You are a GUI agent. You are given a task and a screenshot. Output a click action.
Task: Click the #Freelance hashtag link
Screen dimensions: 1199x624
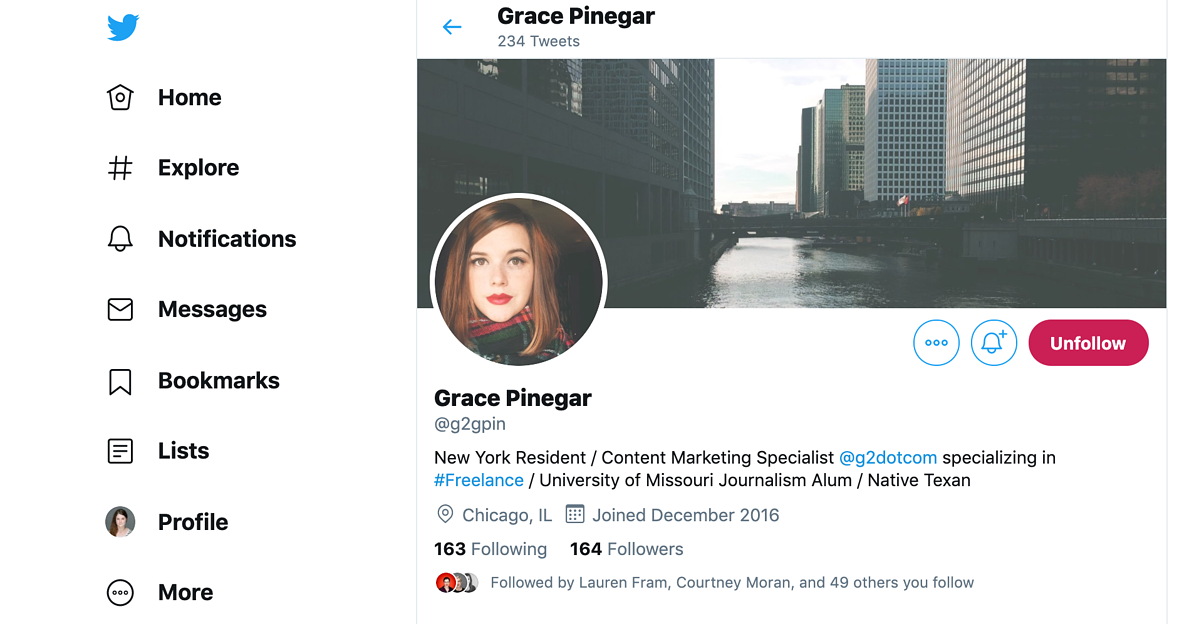pyautogui.click(x=479, y=480)
